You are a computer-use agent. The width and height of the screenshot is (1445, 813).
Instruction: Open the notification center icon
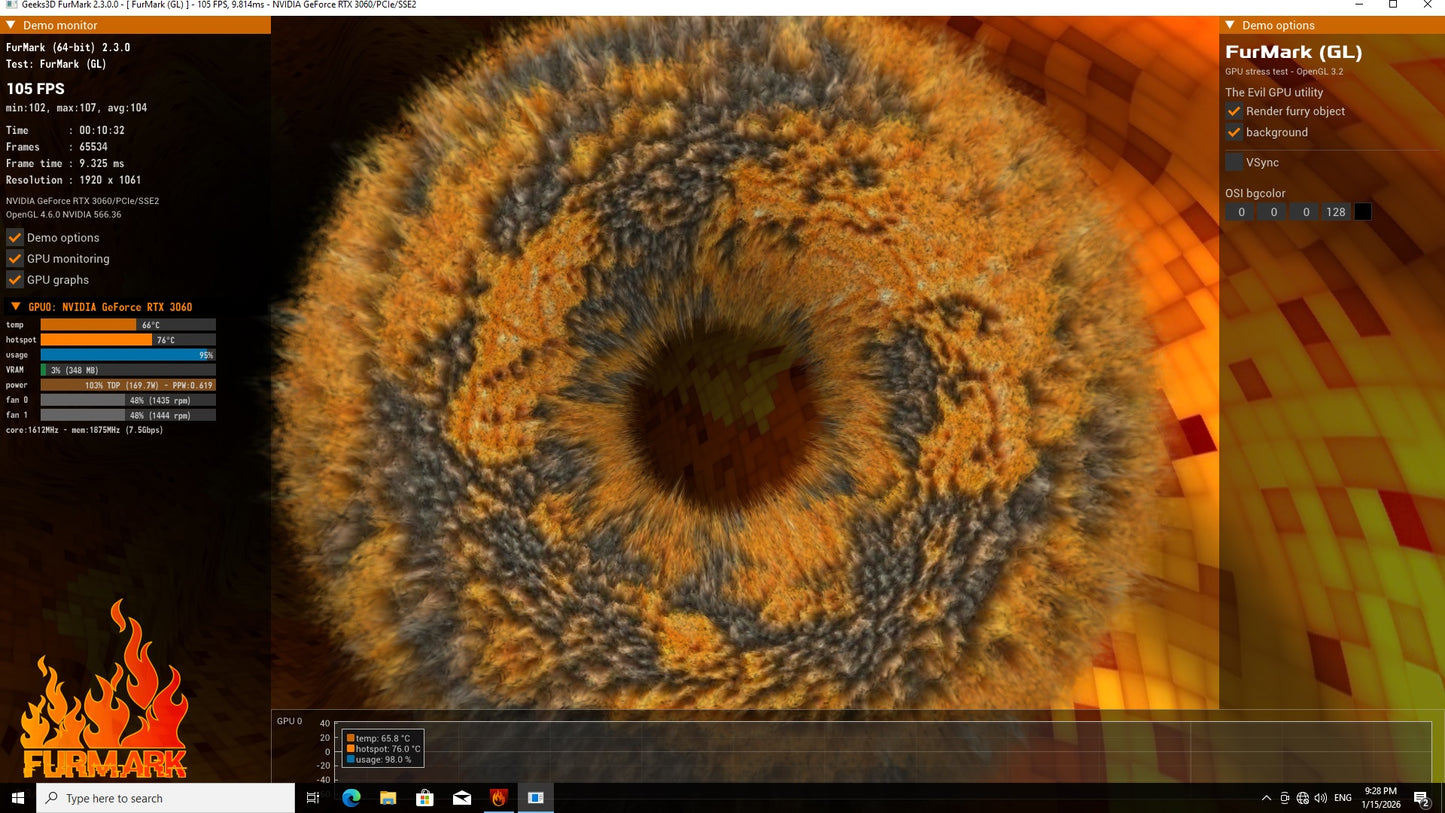coord(1421,798)
